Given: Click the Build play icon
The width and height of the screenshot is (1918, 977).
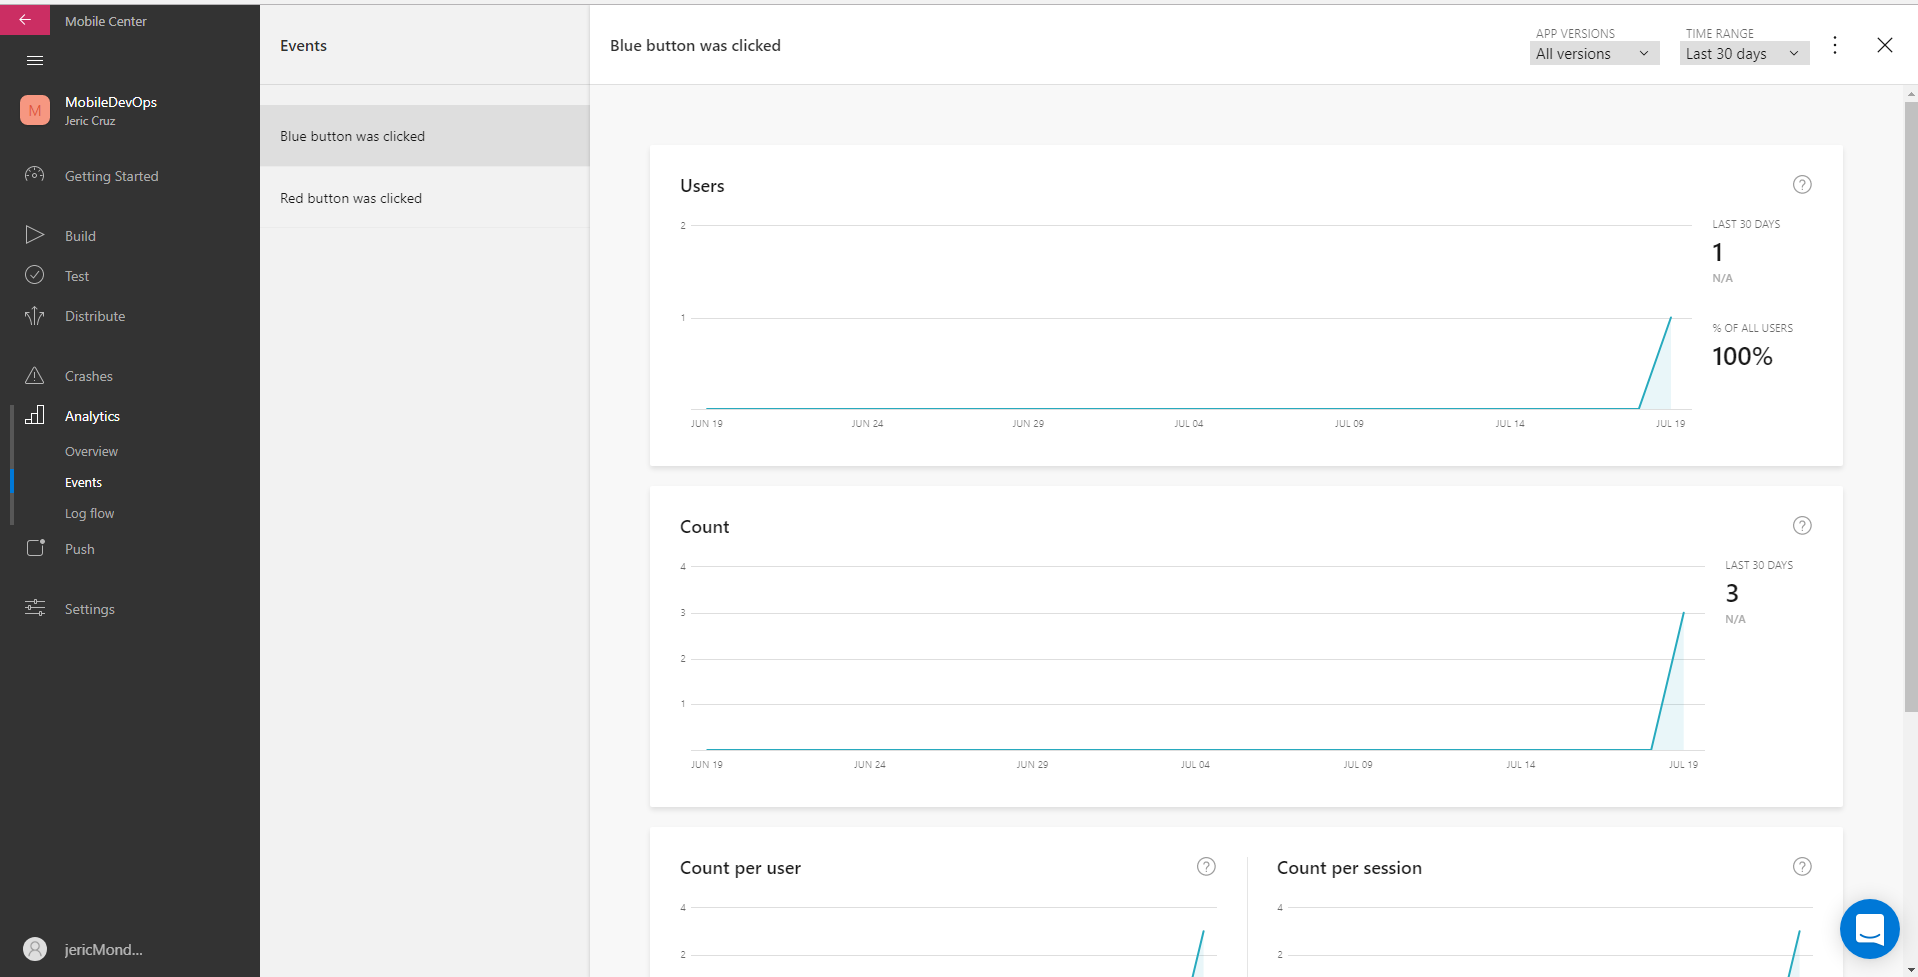Looking at the screenshot, I should [x=35, y=235].
